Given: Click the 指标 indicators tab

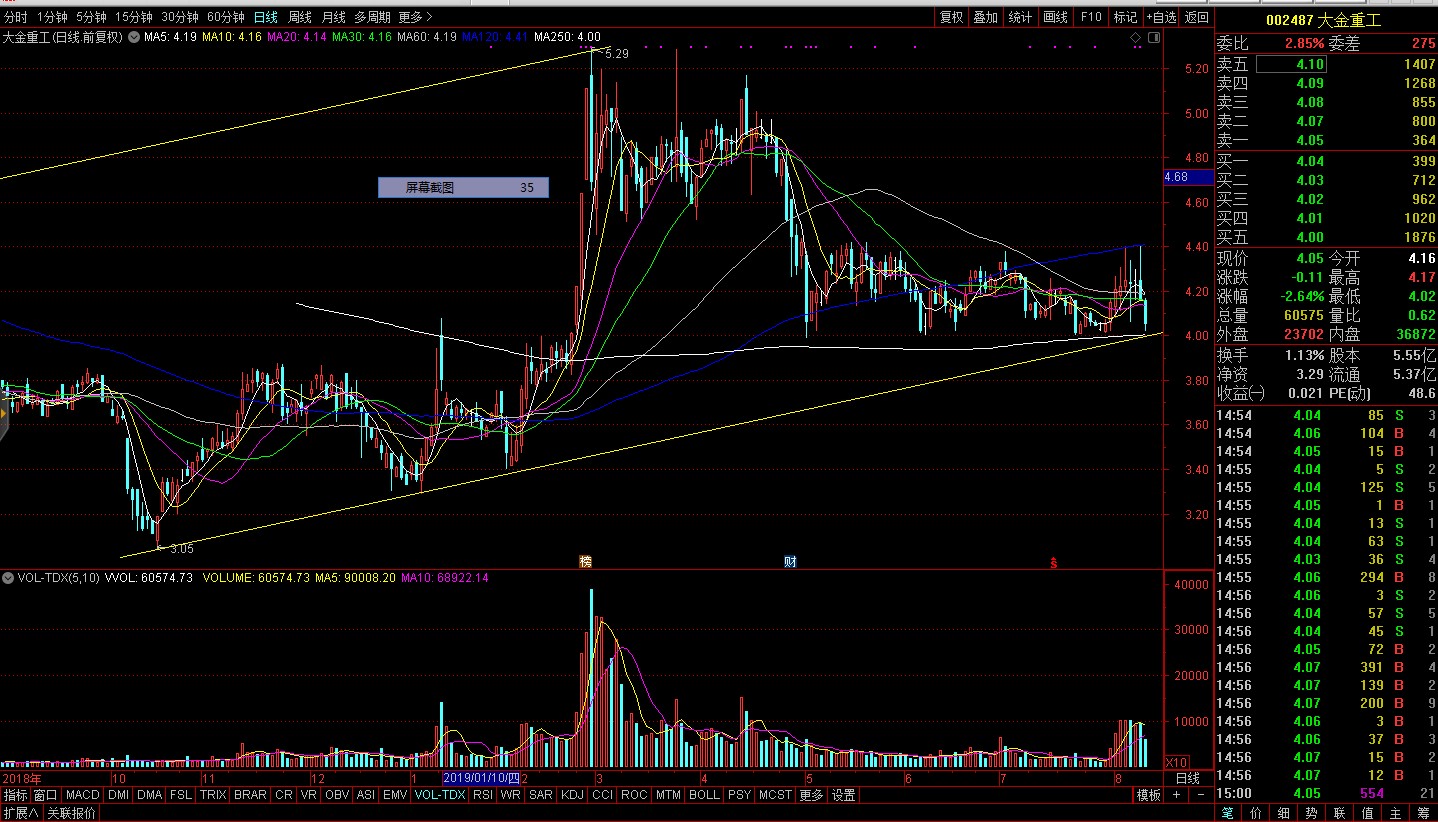Looking at the screenshot, I should click(16, 795).
